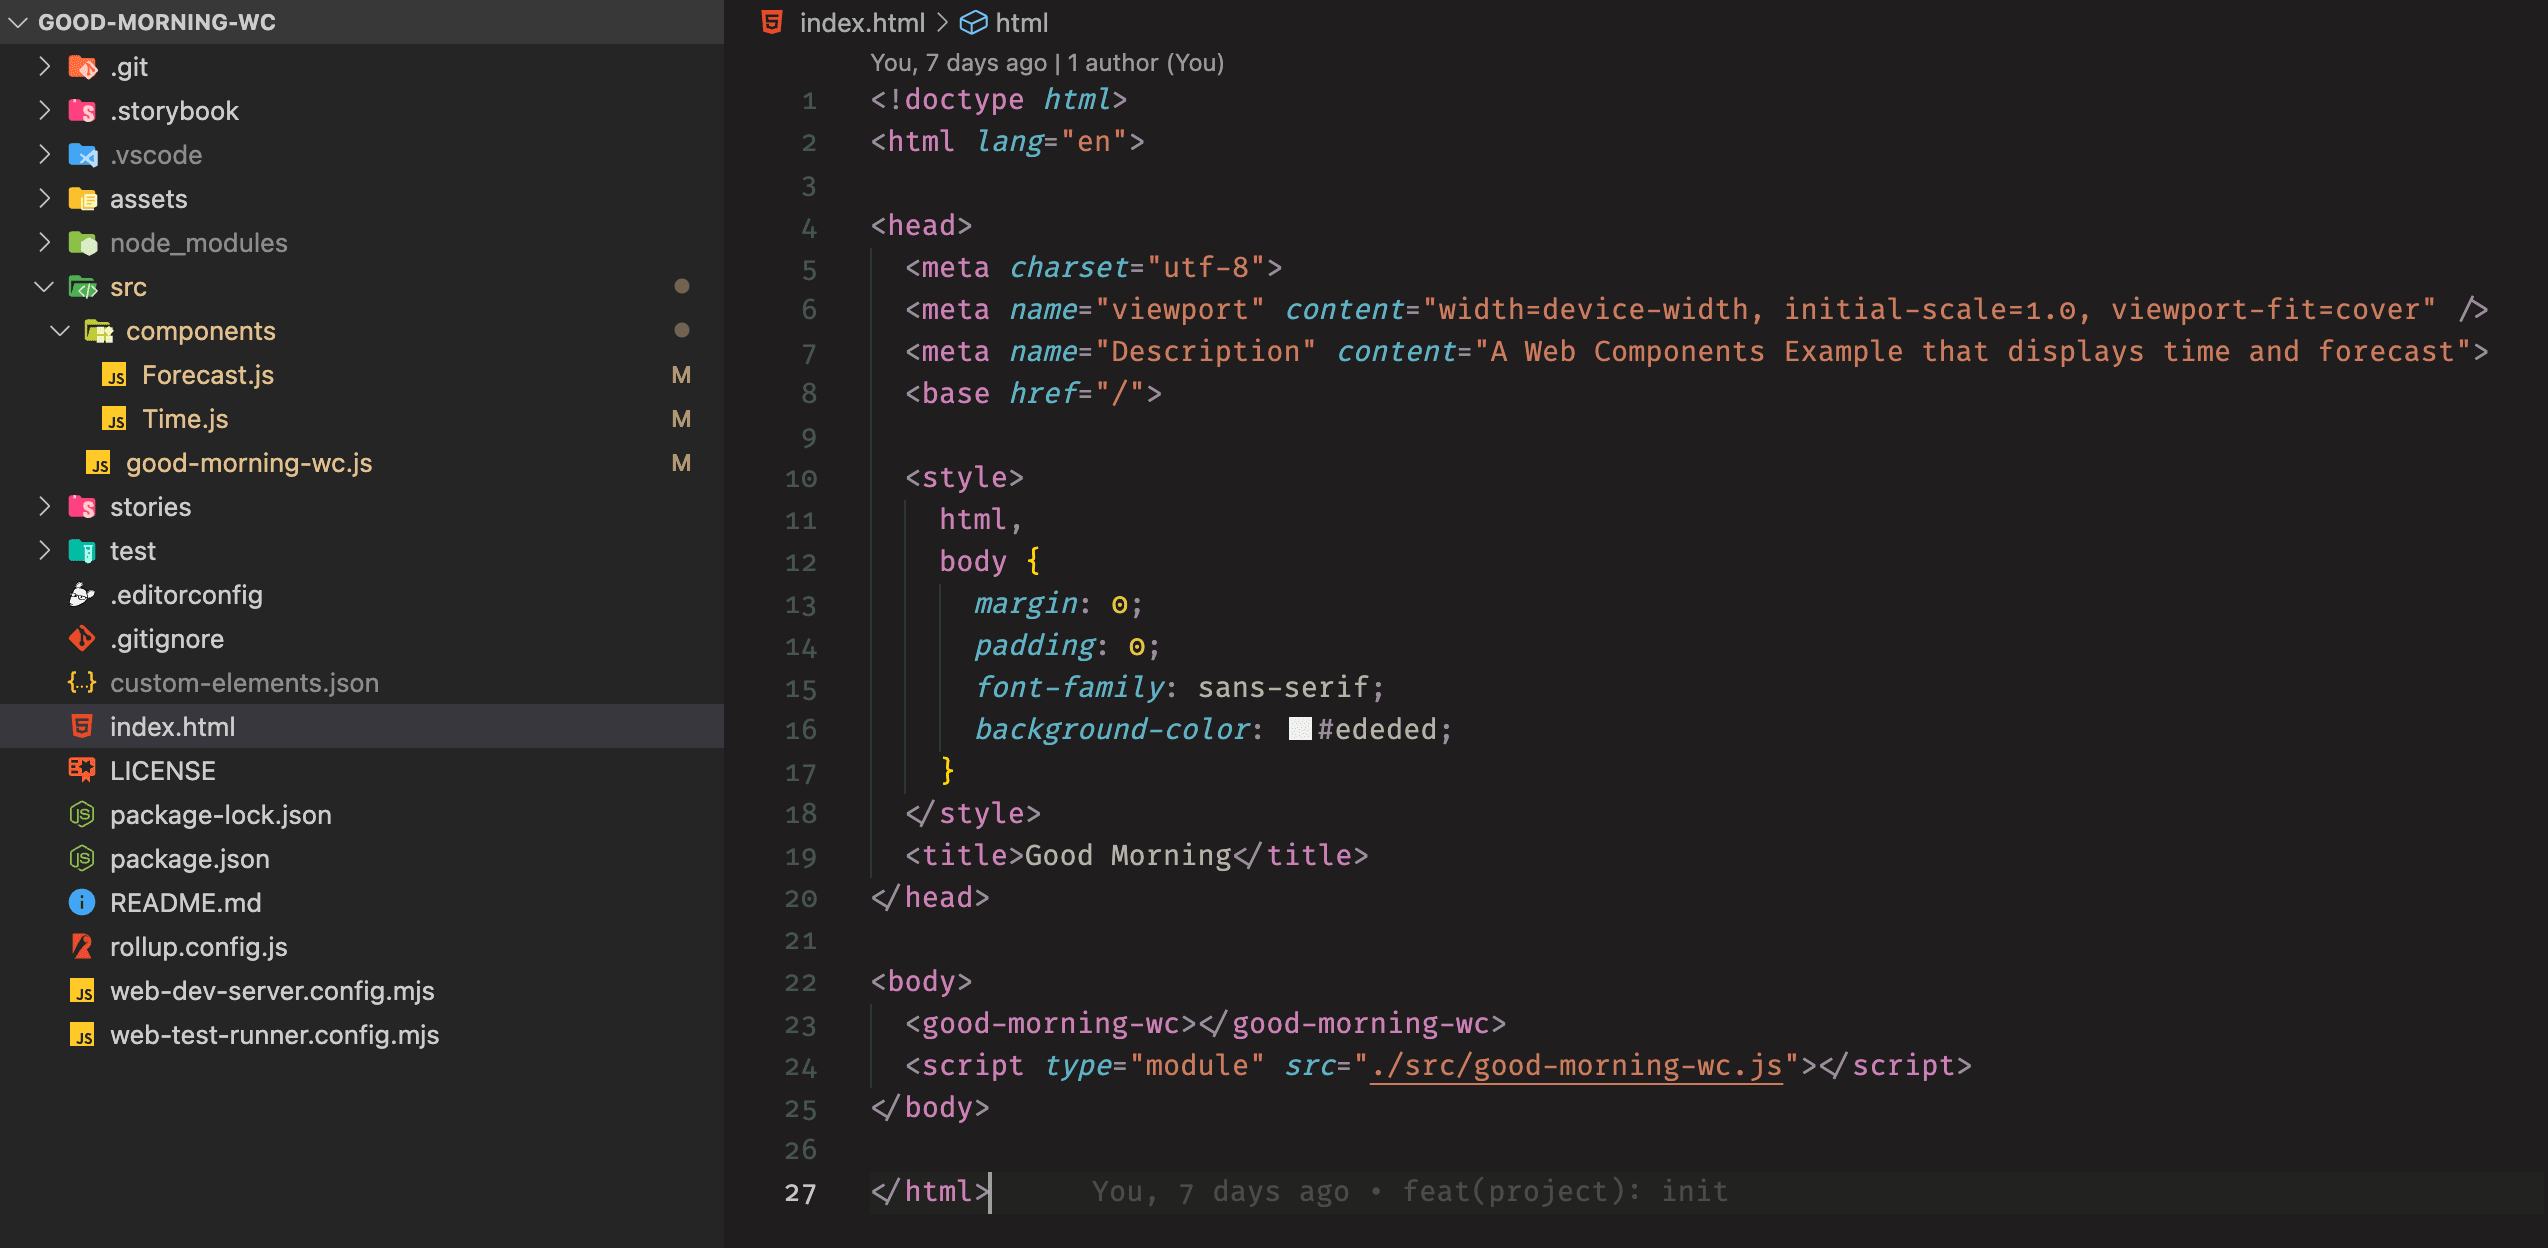
Task: Click the node_modules folder icon
Action: (x=82, y=243)
